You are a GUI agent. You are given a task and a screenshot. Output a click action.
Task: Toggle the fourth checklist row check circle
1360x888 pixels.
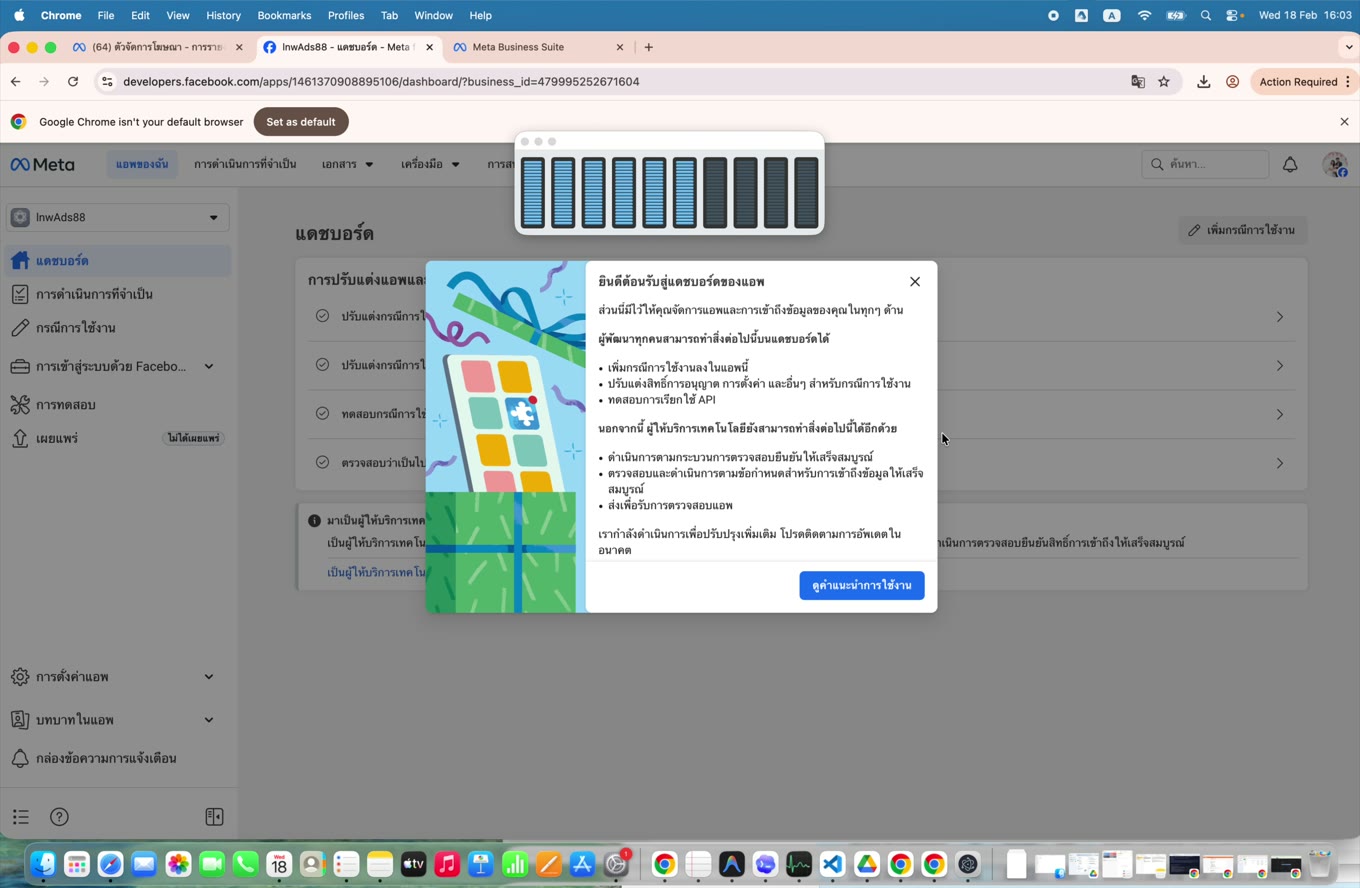click(x=322, y=463)
